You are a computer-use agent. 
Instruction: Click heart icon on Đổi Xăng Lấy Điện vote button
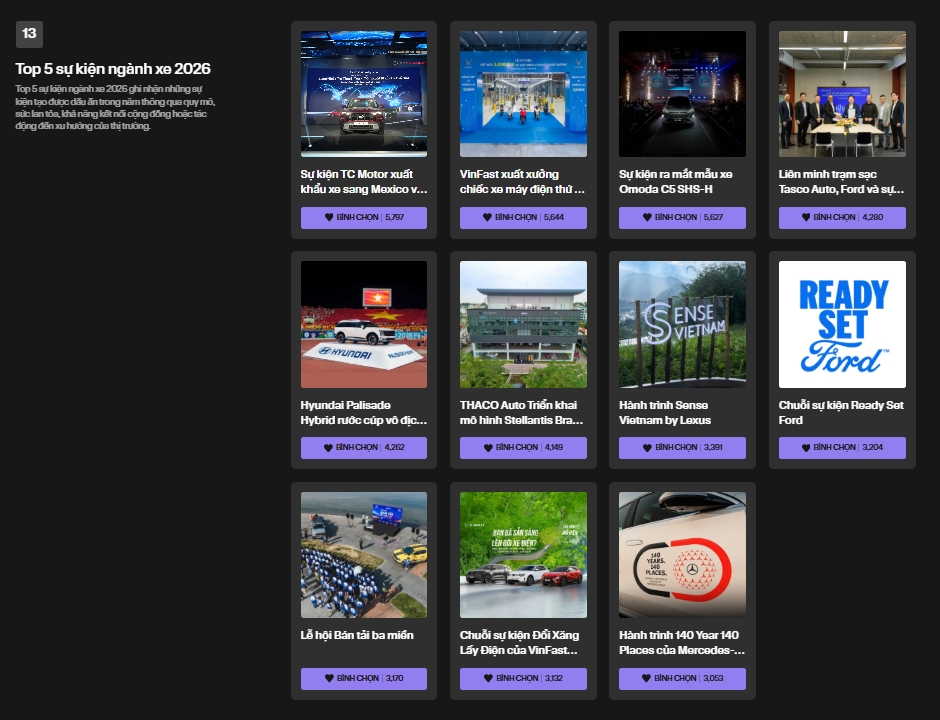[488, 678]
